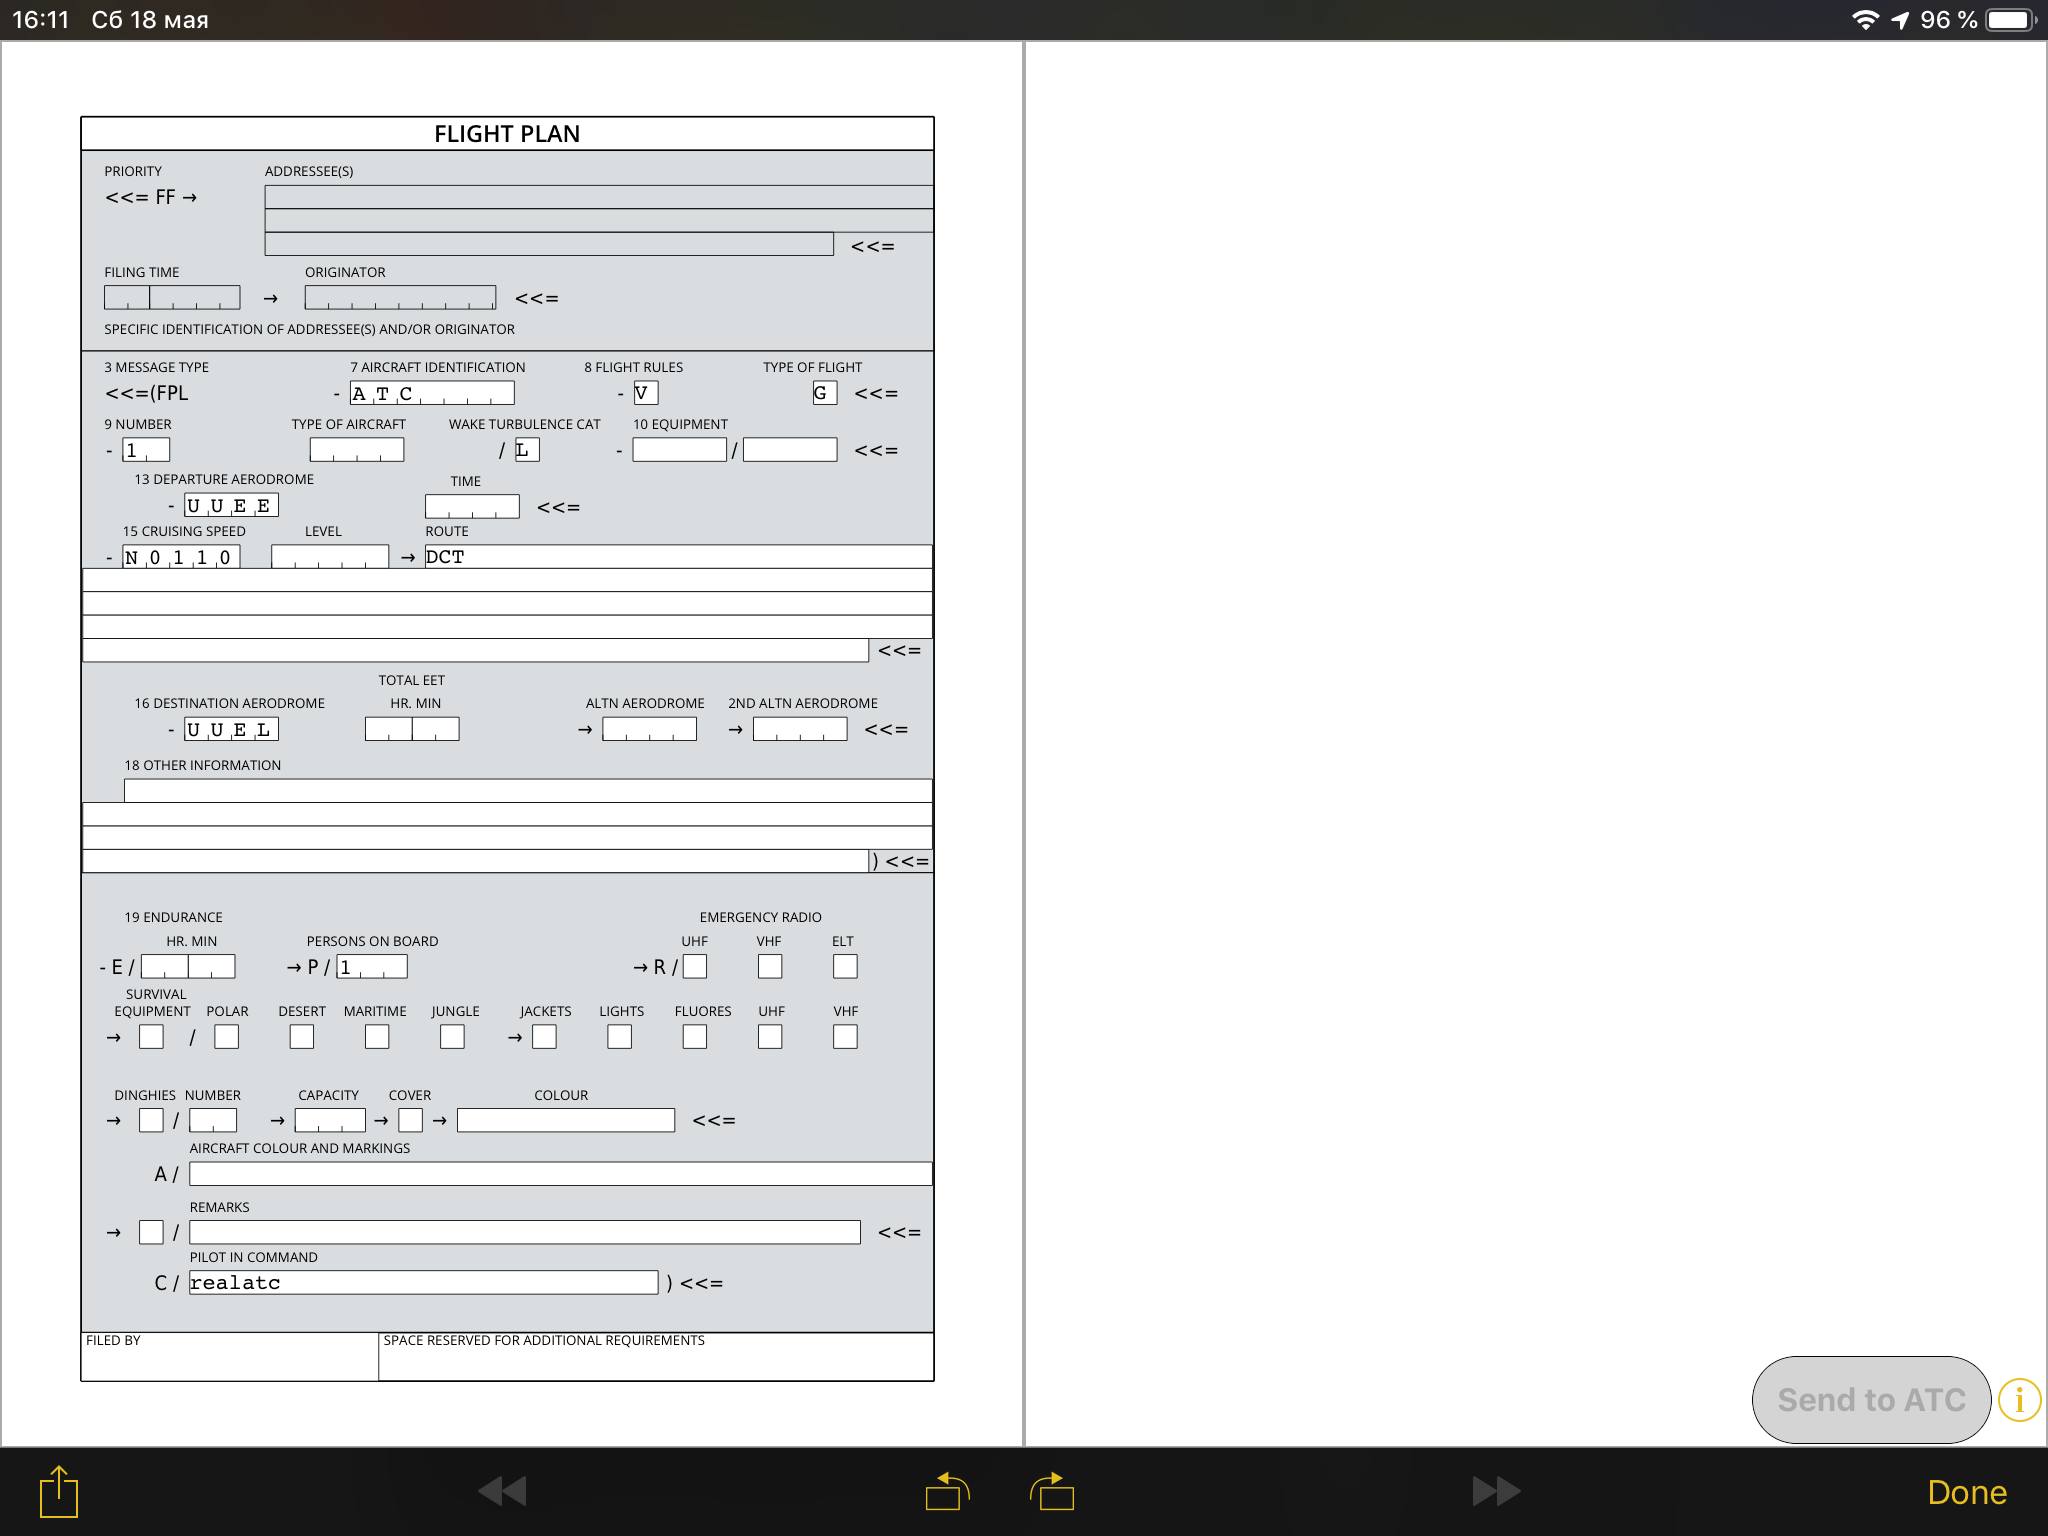Tap the fast-forward double-arrow icon
2048x1536 pixels.
pos(1496,1491)
